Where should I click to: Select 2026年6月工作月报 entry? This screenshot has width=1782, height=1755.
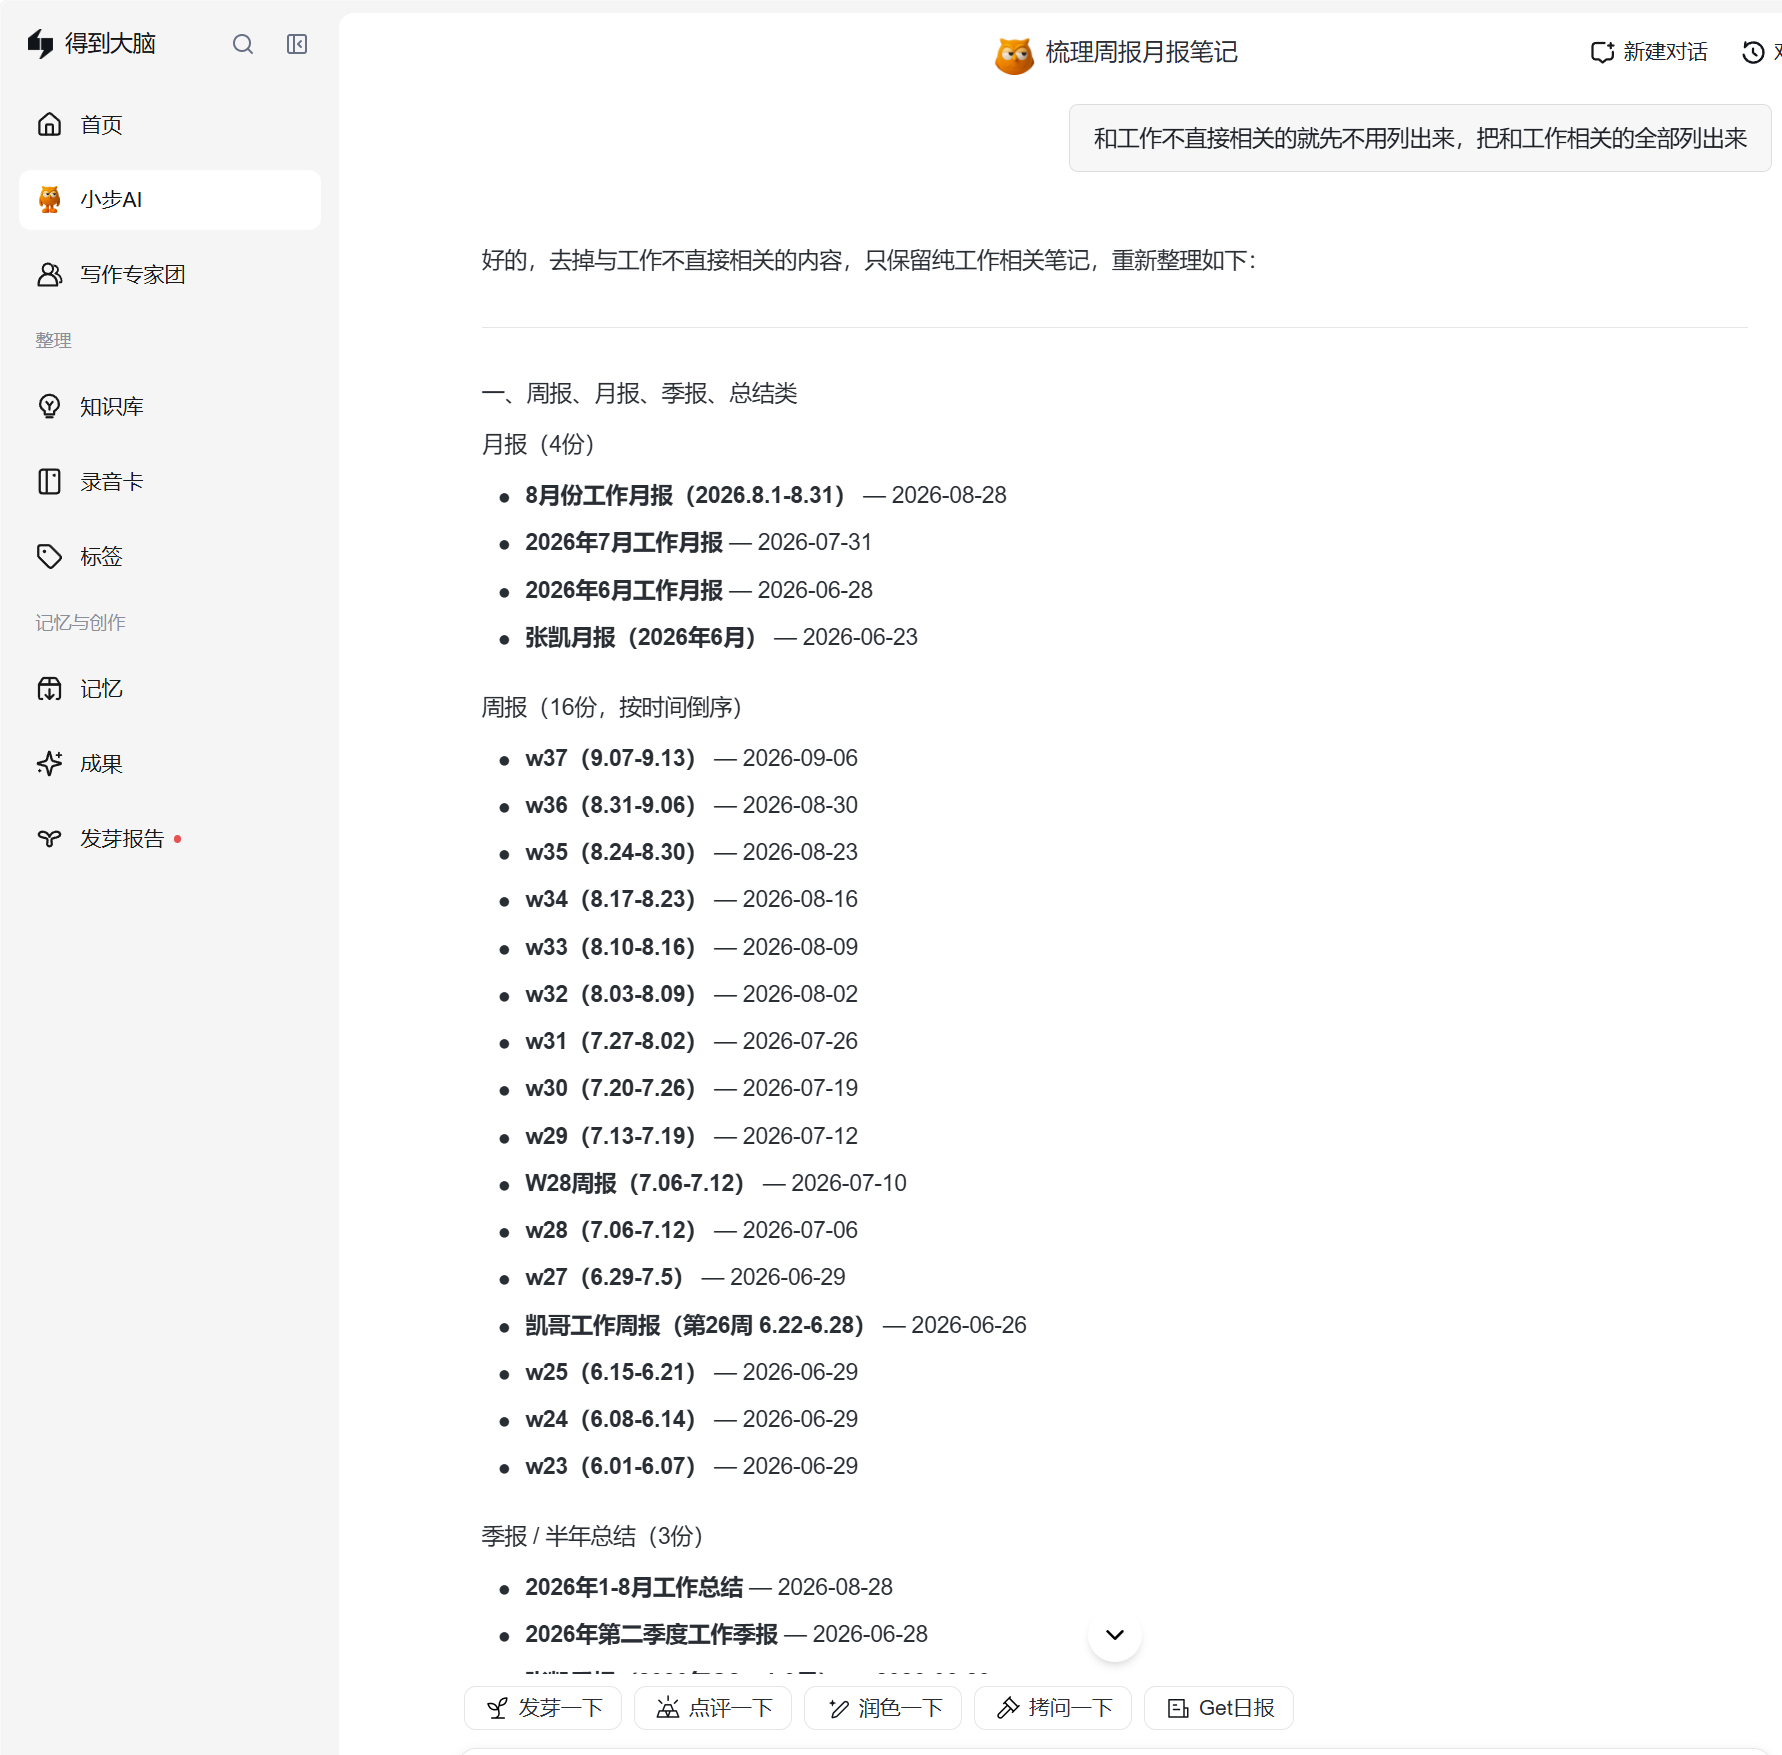point(699,590)
